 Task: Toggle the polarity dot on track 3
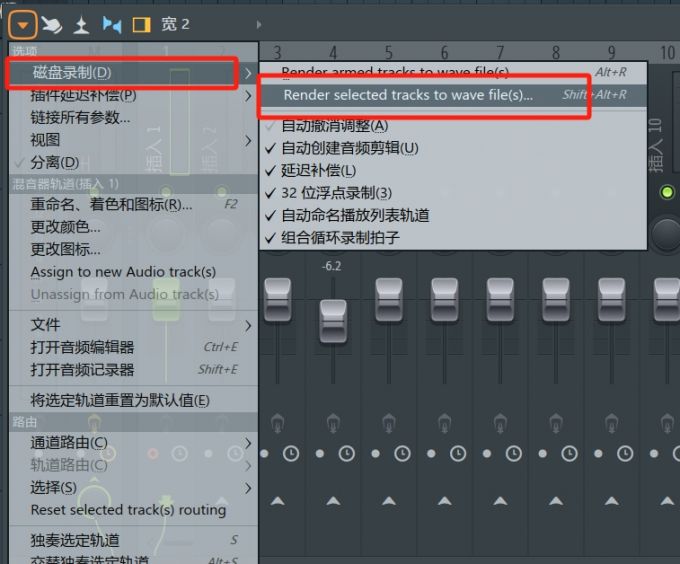point(264,454)
